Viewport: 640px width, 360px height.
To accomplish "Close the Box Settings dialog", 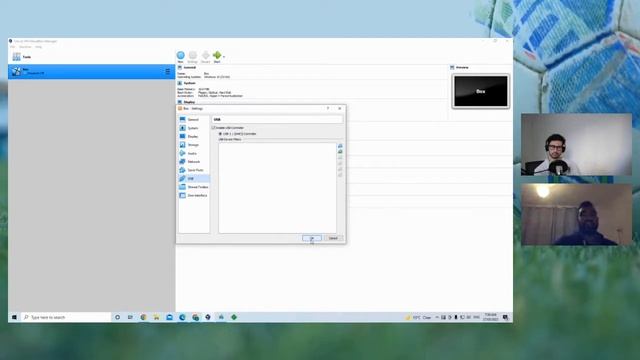I will pos(340,109).
